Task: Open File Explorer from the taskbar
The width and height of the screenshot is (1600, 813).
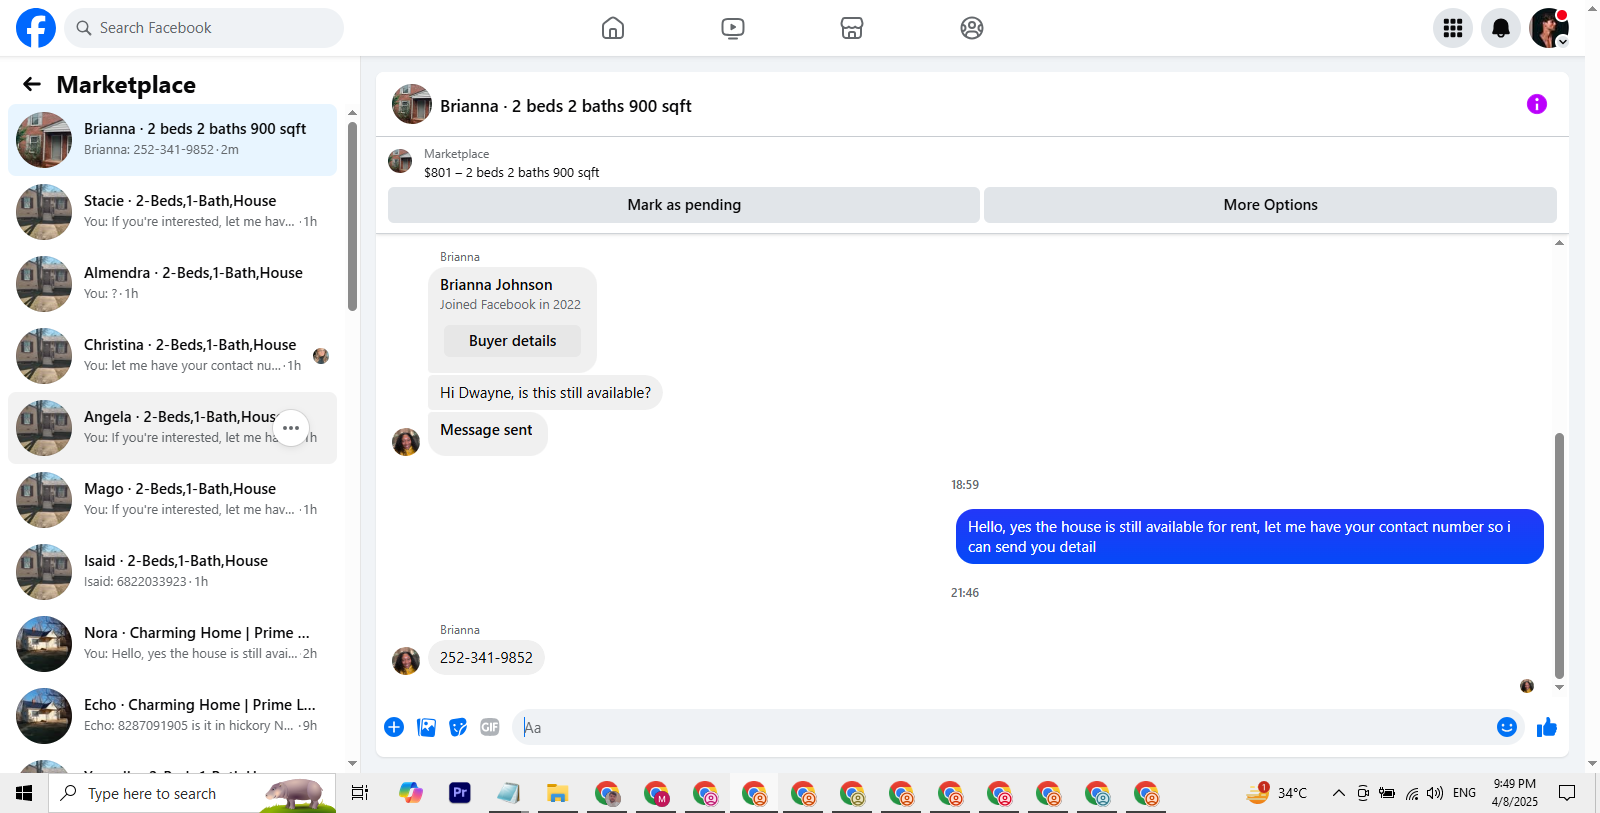Action: point(557,793)
